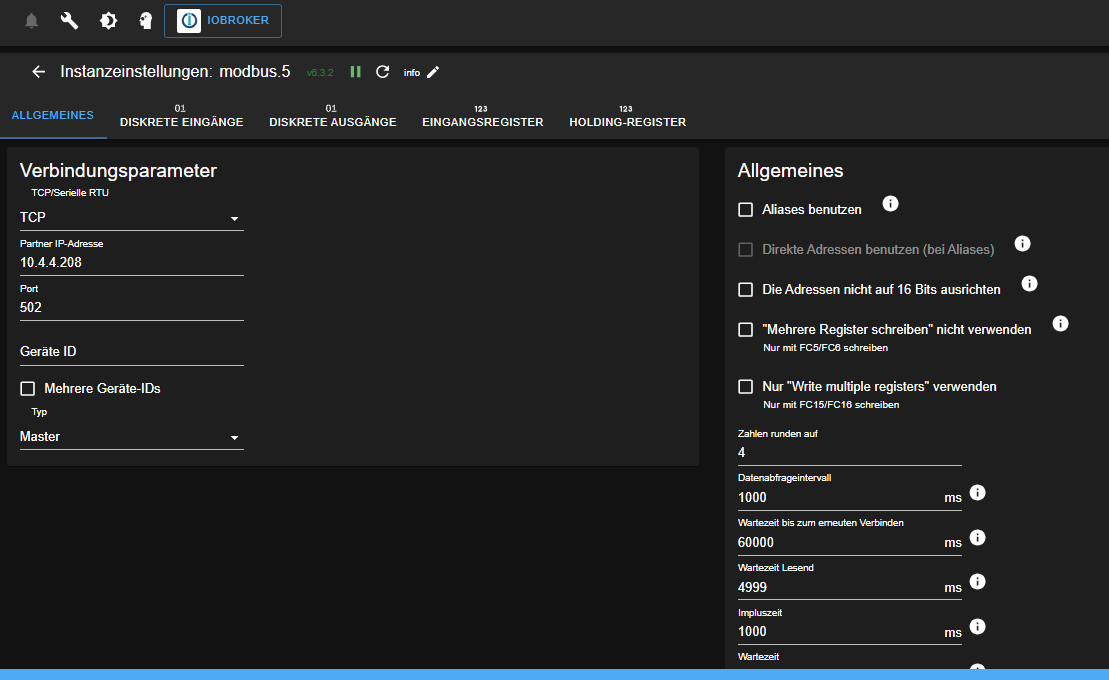The height and width of the screenshot is (680, 1109).
Task: Switch to the HOLDING-REGISTER tab
Action: [x=627, y=122]
